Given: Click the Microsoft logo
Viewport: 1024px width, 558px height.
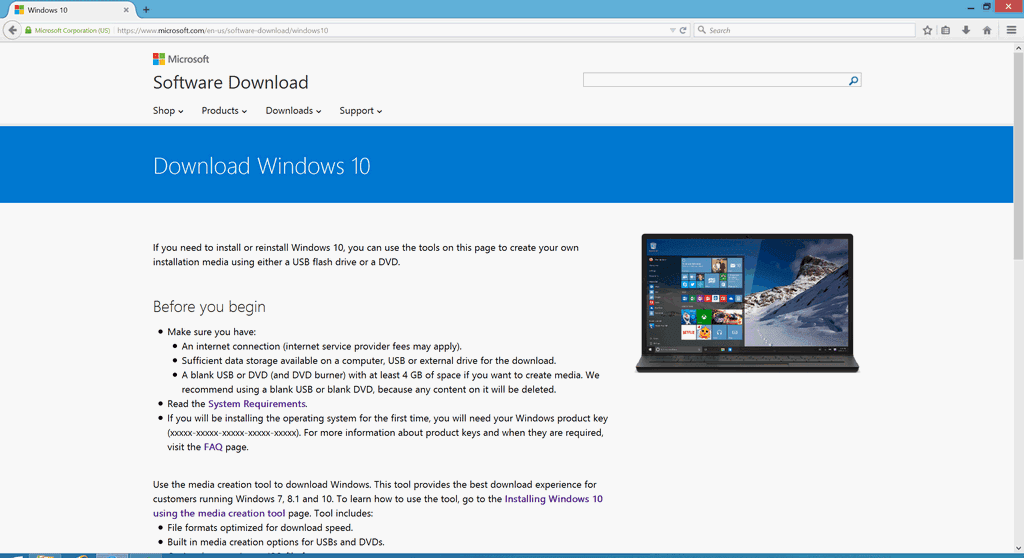Looking at the screenshot, I should (181, 59).
